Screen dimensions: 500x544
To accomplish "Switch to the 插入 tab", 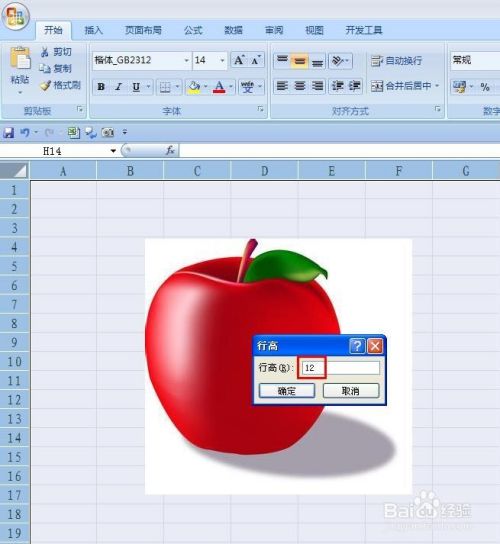I will (x=94, y=30).
